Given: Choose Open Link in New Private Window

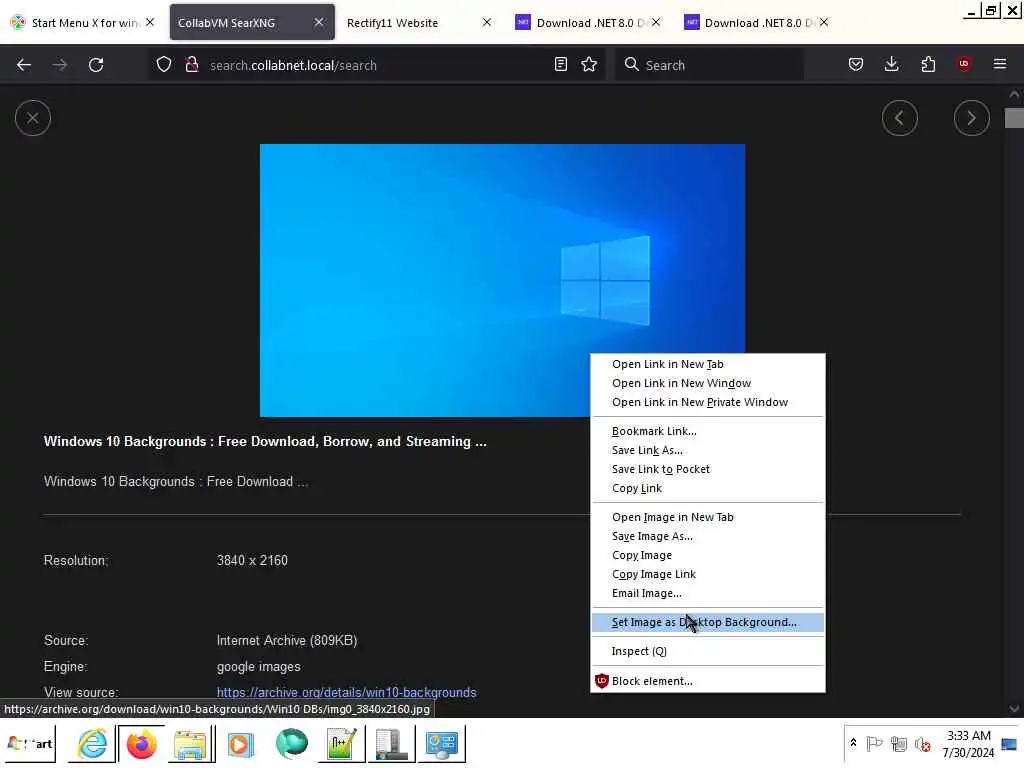Looking at the screenshot, I should [x=707, y=402].
